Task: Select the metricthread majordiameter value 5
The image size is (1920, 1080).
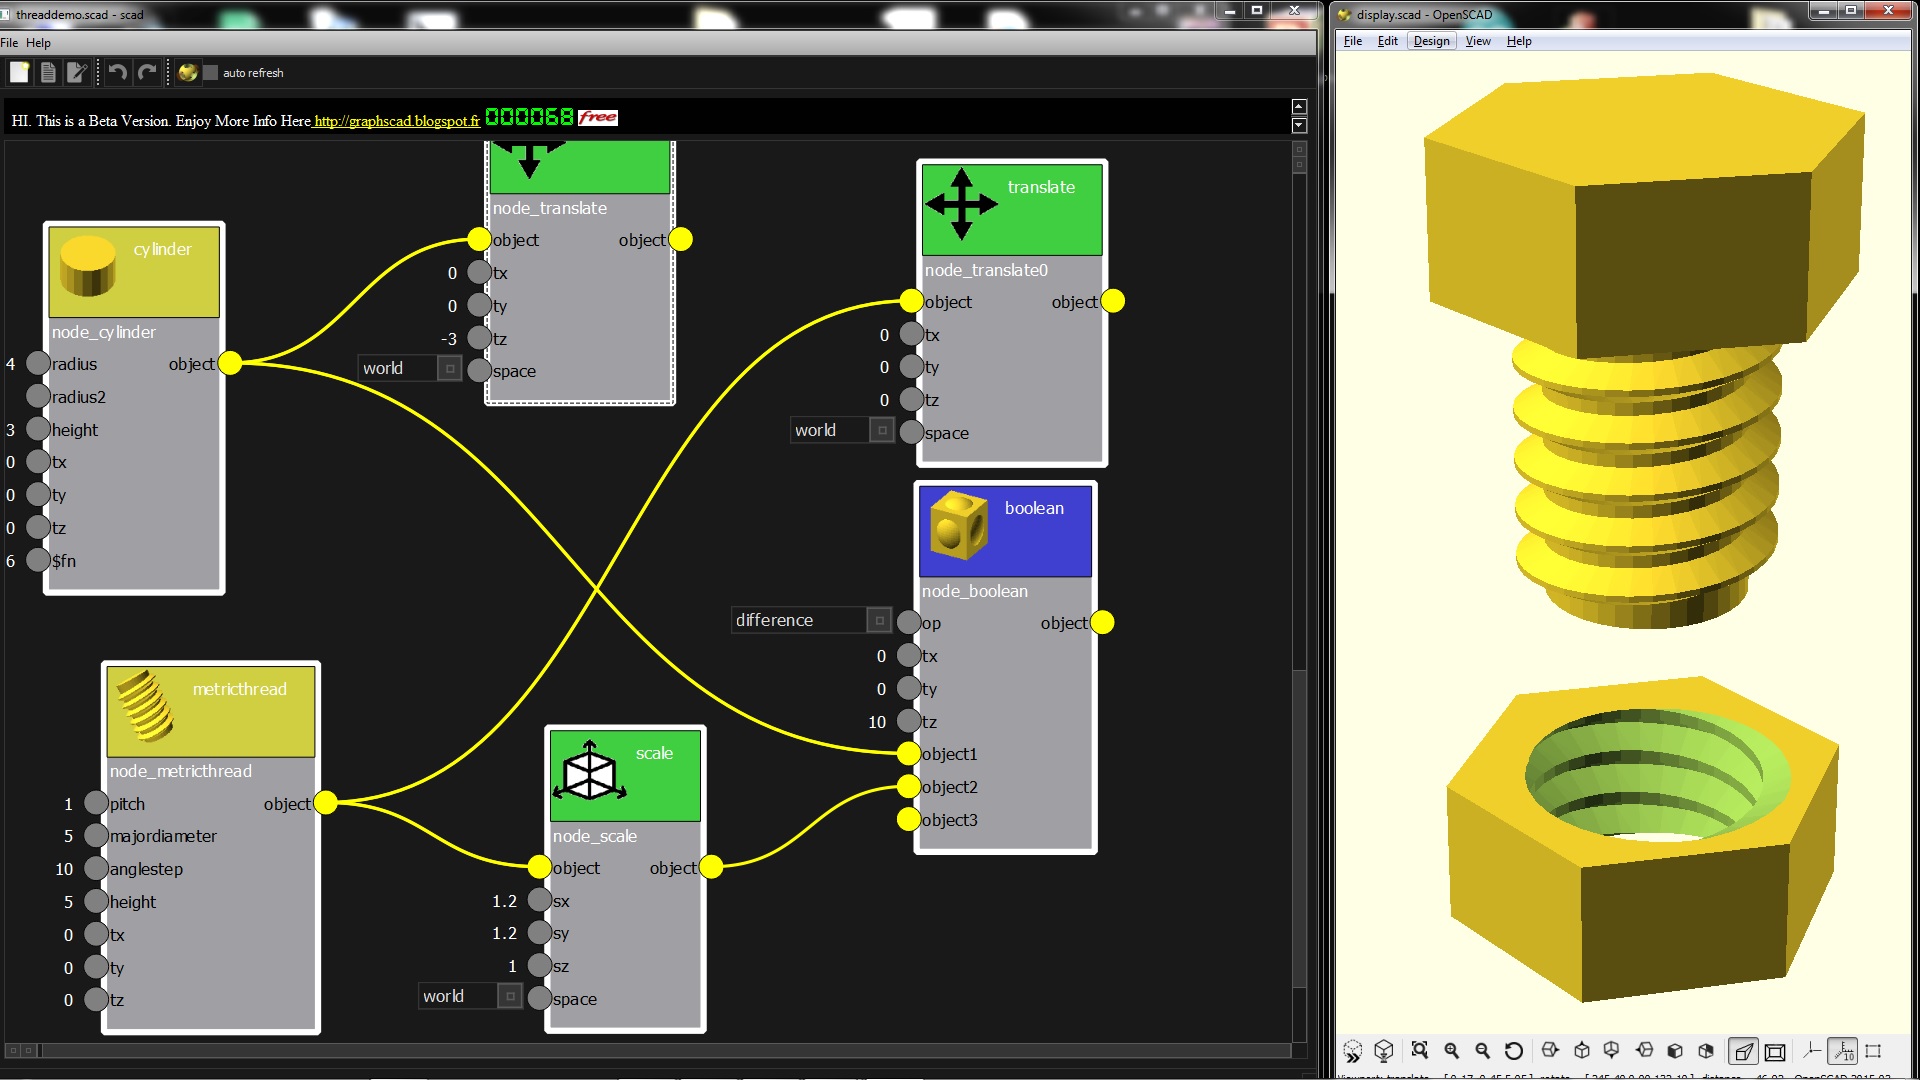Action: click(x=68, y=836)
